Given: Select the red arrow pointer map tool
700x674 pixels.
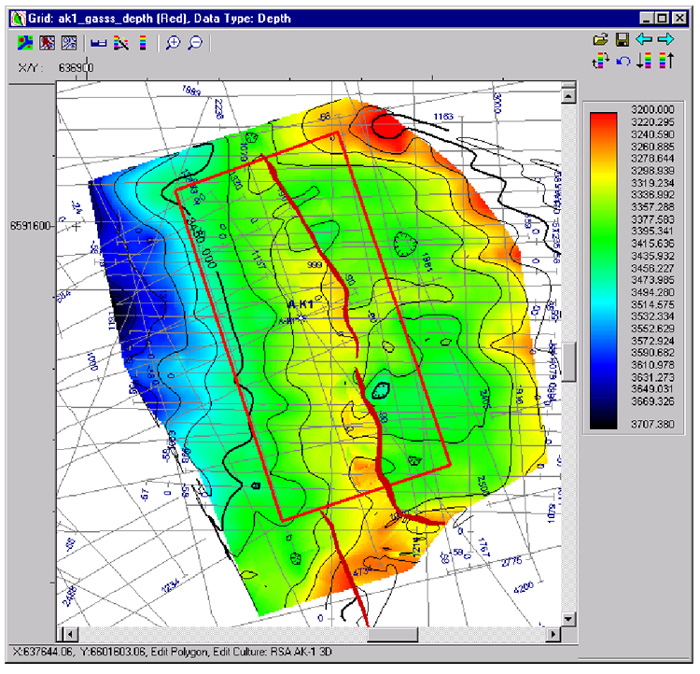Looking at the screenshot, I should 47,43.
